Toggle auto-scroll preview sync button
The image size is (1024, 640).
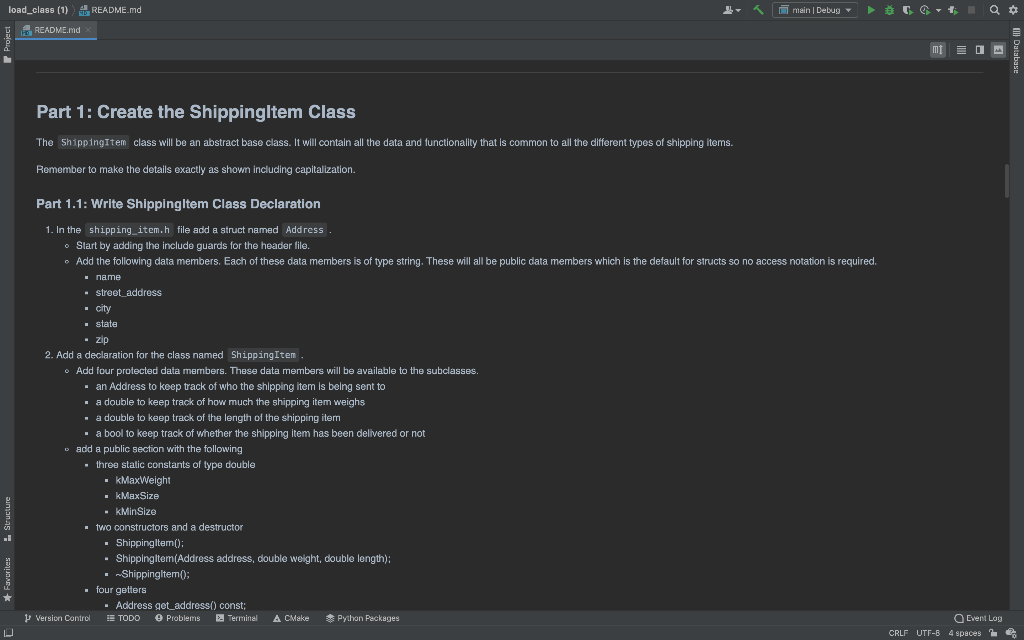[938, 50]
